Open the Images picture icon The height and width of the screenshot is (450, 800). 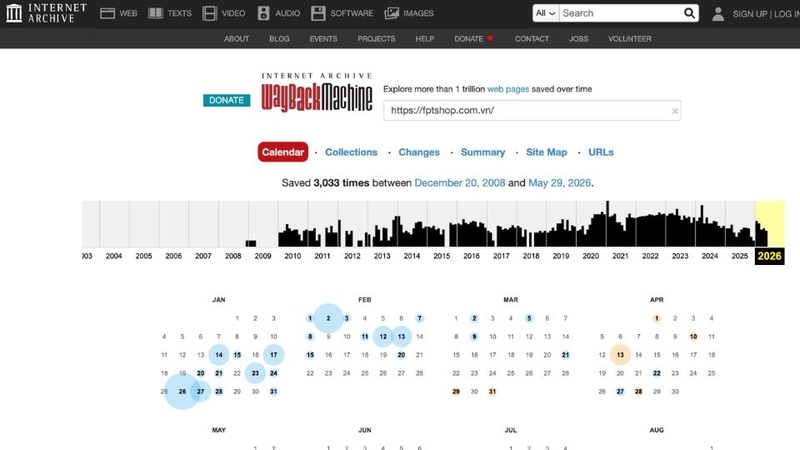[391, 13]
